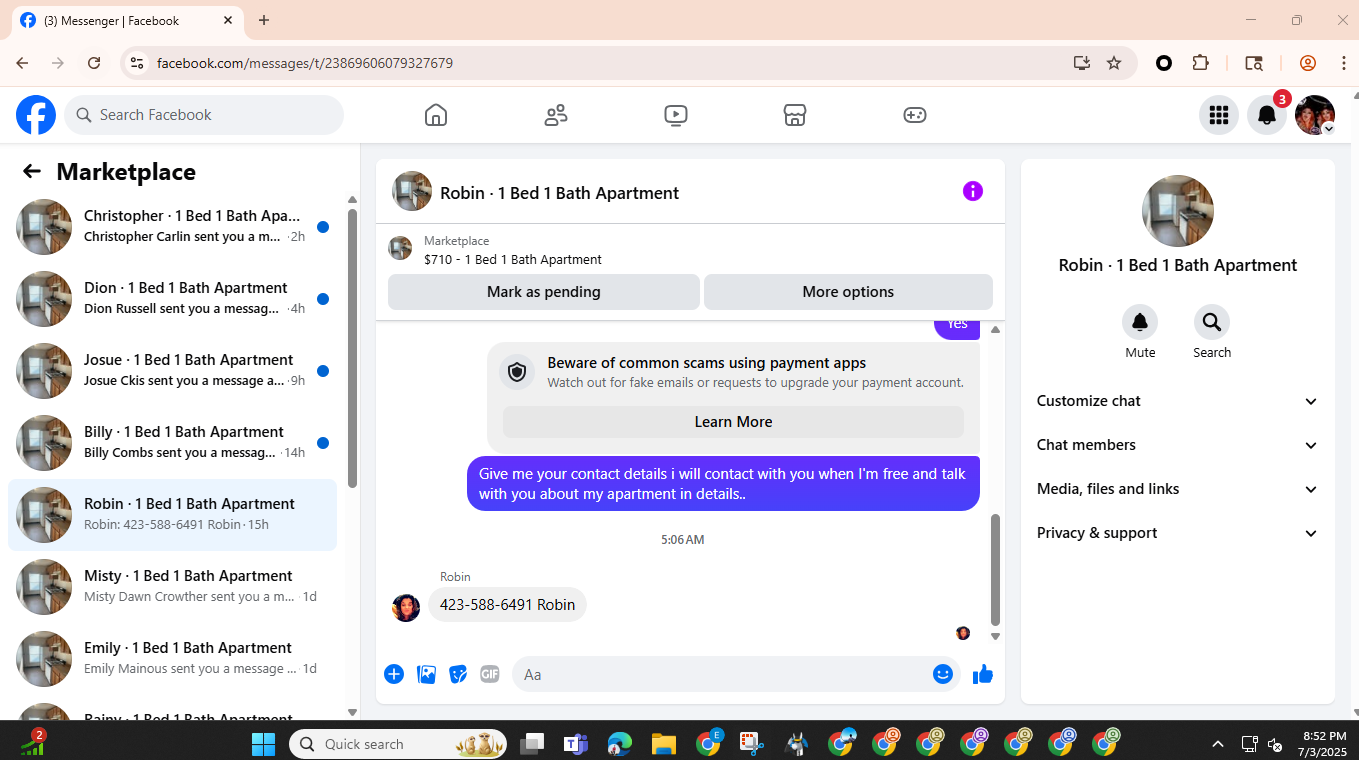The height and width of the screenshot is (760, 1359).
Task: Expand Chat members section
Action: point(1178,445)
